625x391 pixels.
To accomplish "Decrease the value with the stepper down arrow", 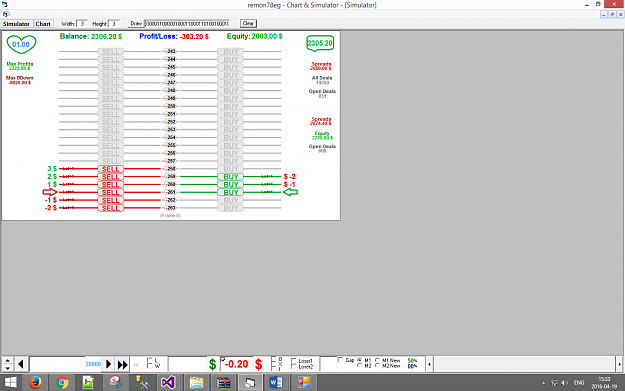I will pyautogui.click(x=7, y=367).
